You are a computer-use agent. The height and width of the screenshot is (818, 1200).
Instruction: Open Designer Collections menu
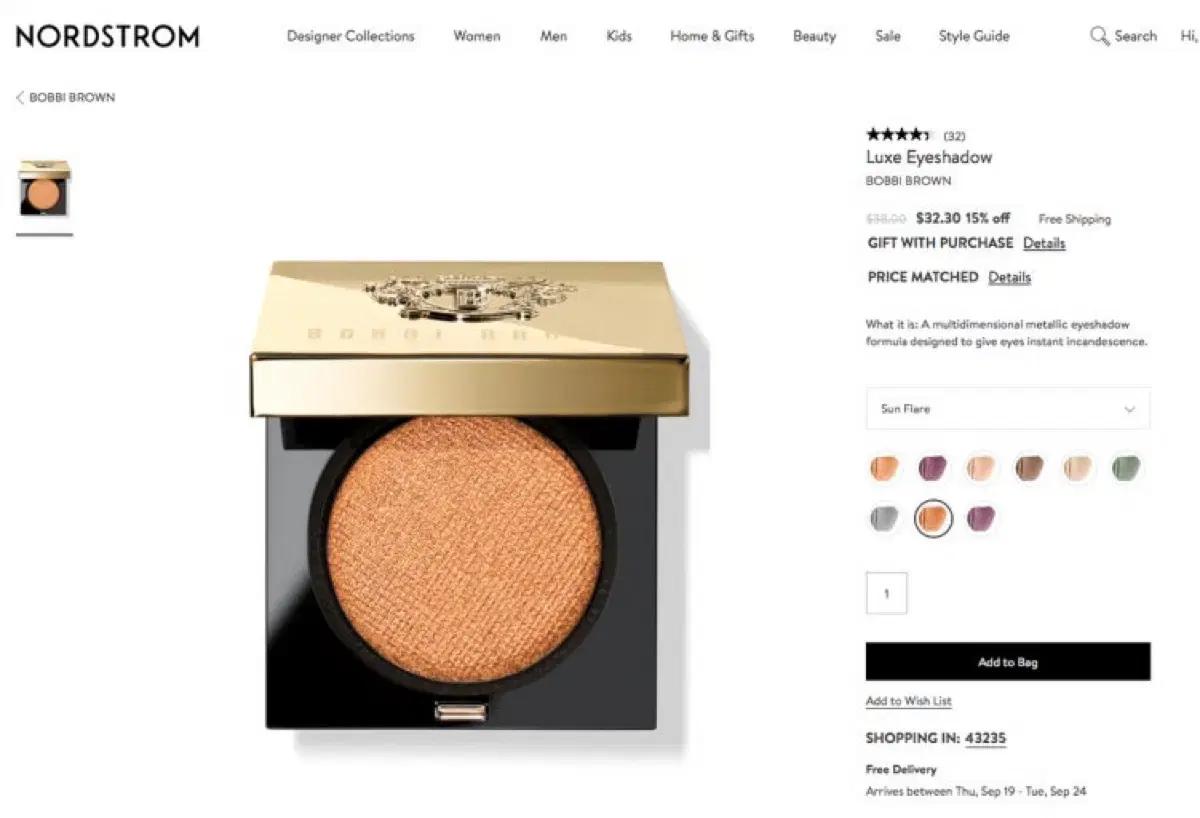tap(351, 36)
